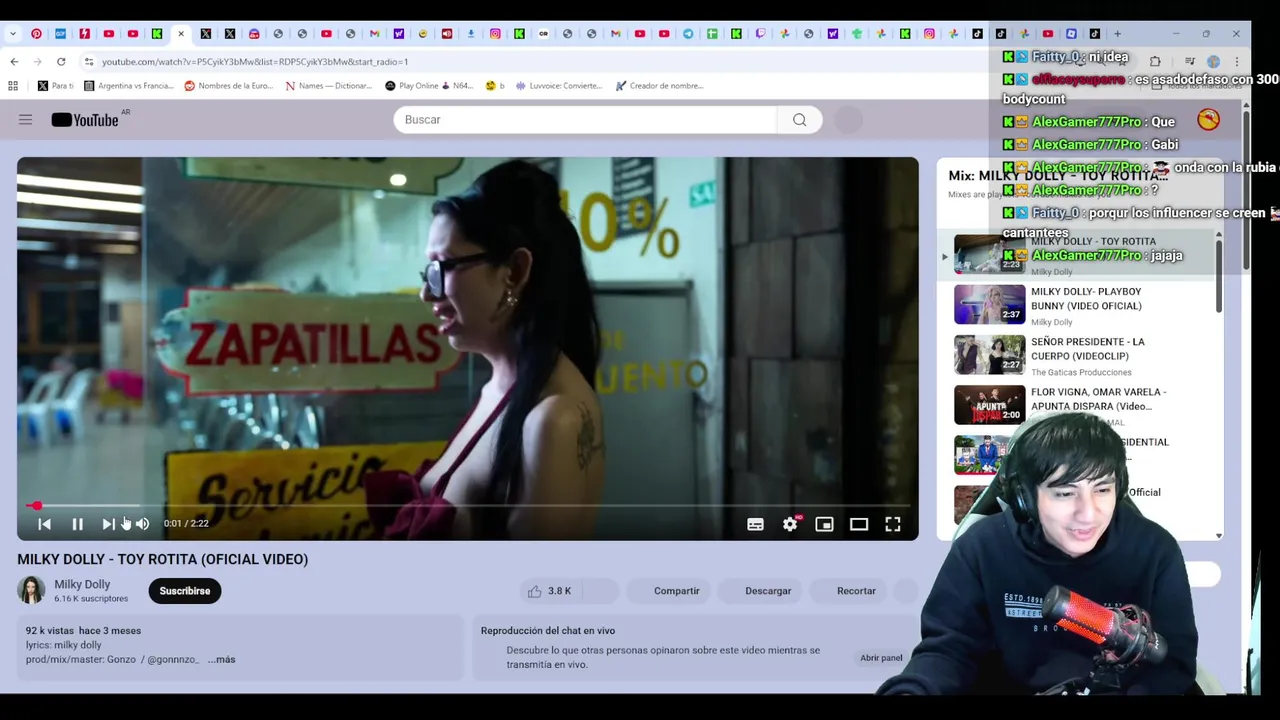Open the Milky Dolly channel name link
This screenshot has width=1280, height=720.
[82, 585]
